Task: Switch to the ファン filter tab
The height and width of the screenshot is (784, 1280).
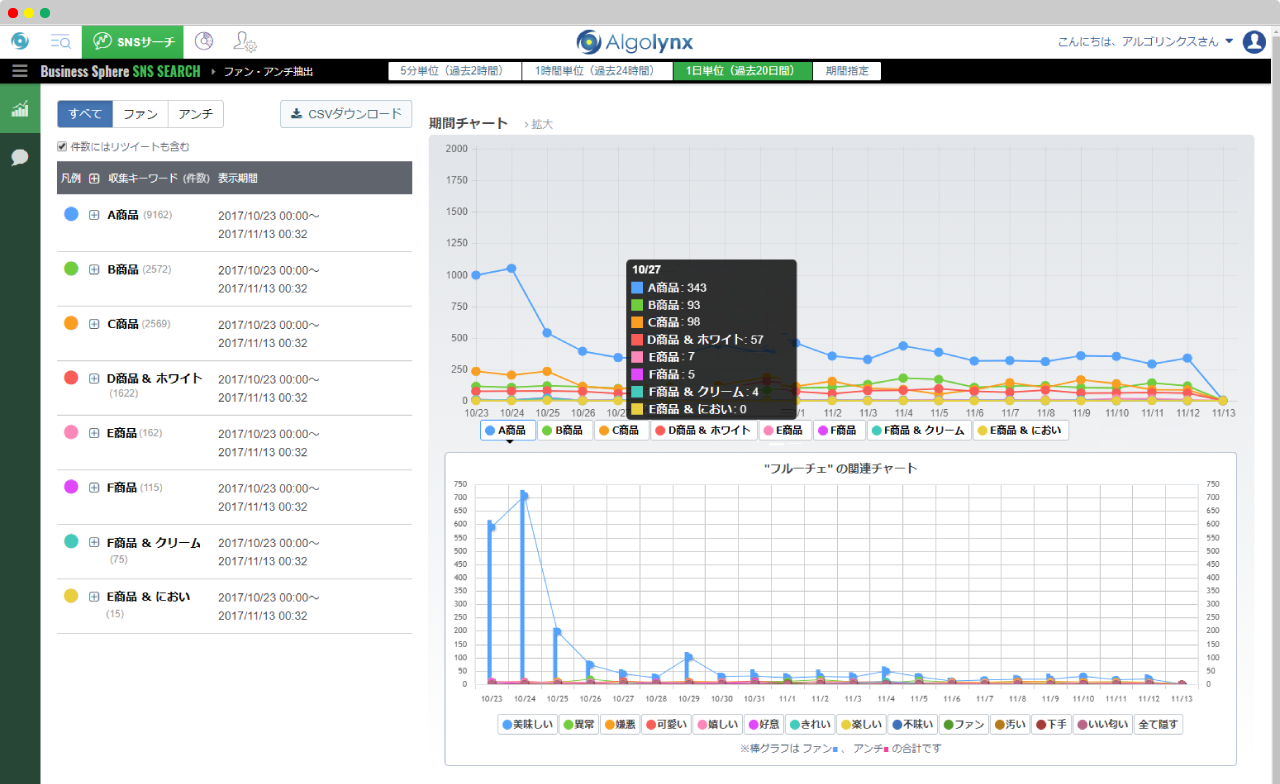Action: (x=140, y=114)
